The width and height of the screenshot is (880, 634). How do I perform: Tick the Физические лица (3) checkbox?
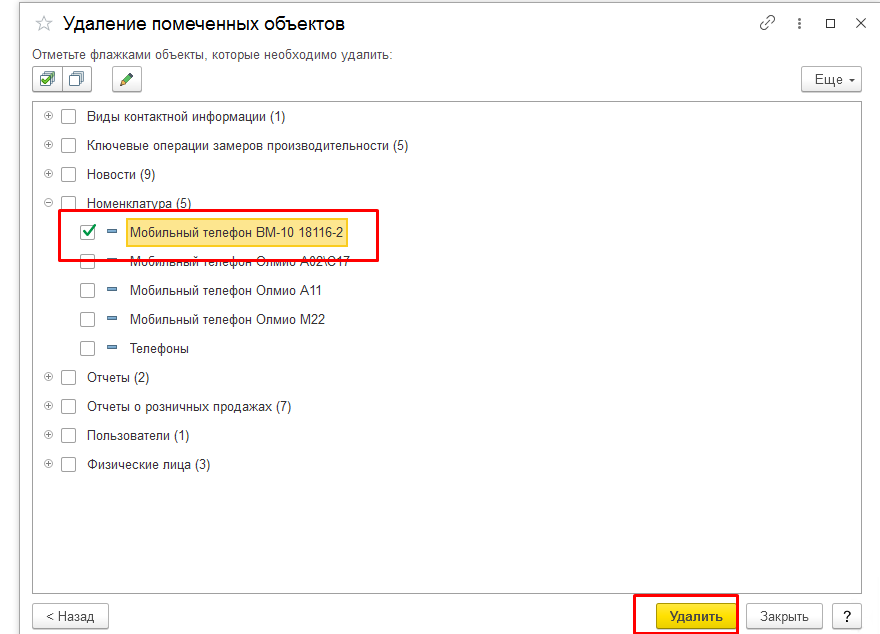68,465
